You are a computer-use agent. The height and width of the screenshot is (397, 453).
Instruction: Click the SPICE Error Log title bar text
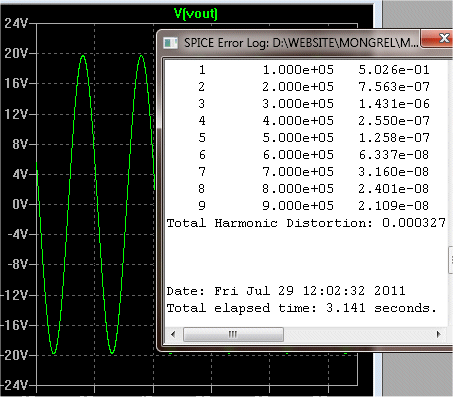coord(301,43)
